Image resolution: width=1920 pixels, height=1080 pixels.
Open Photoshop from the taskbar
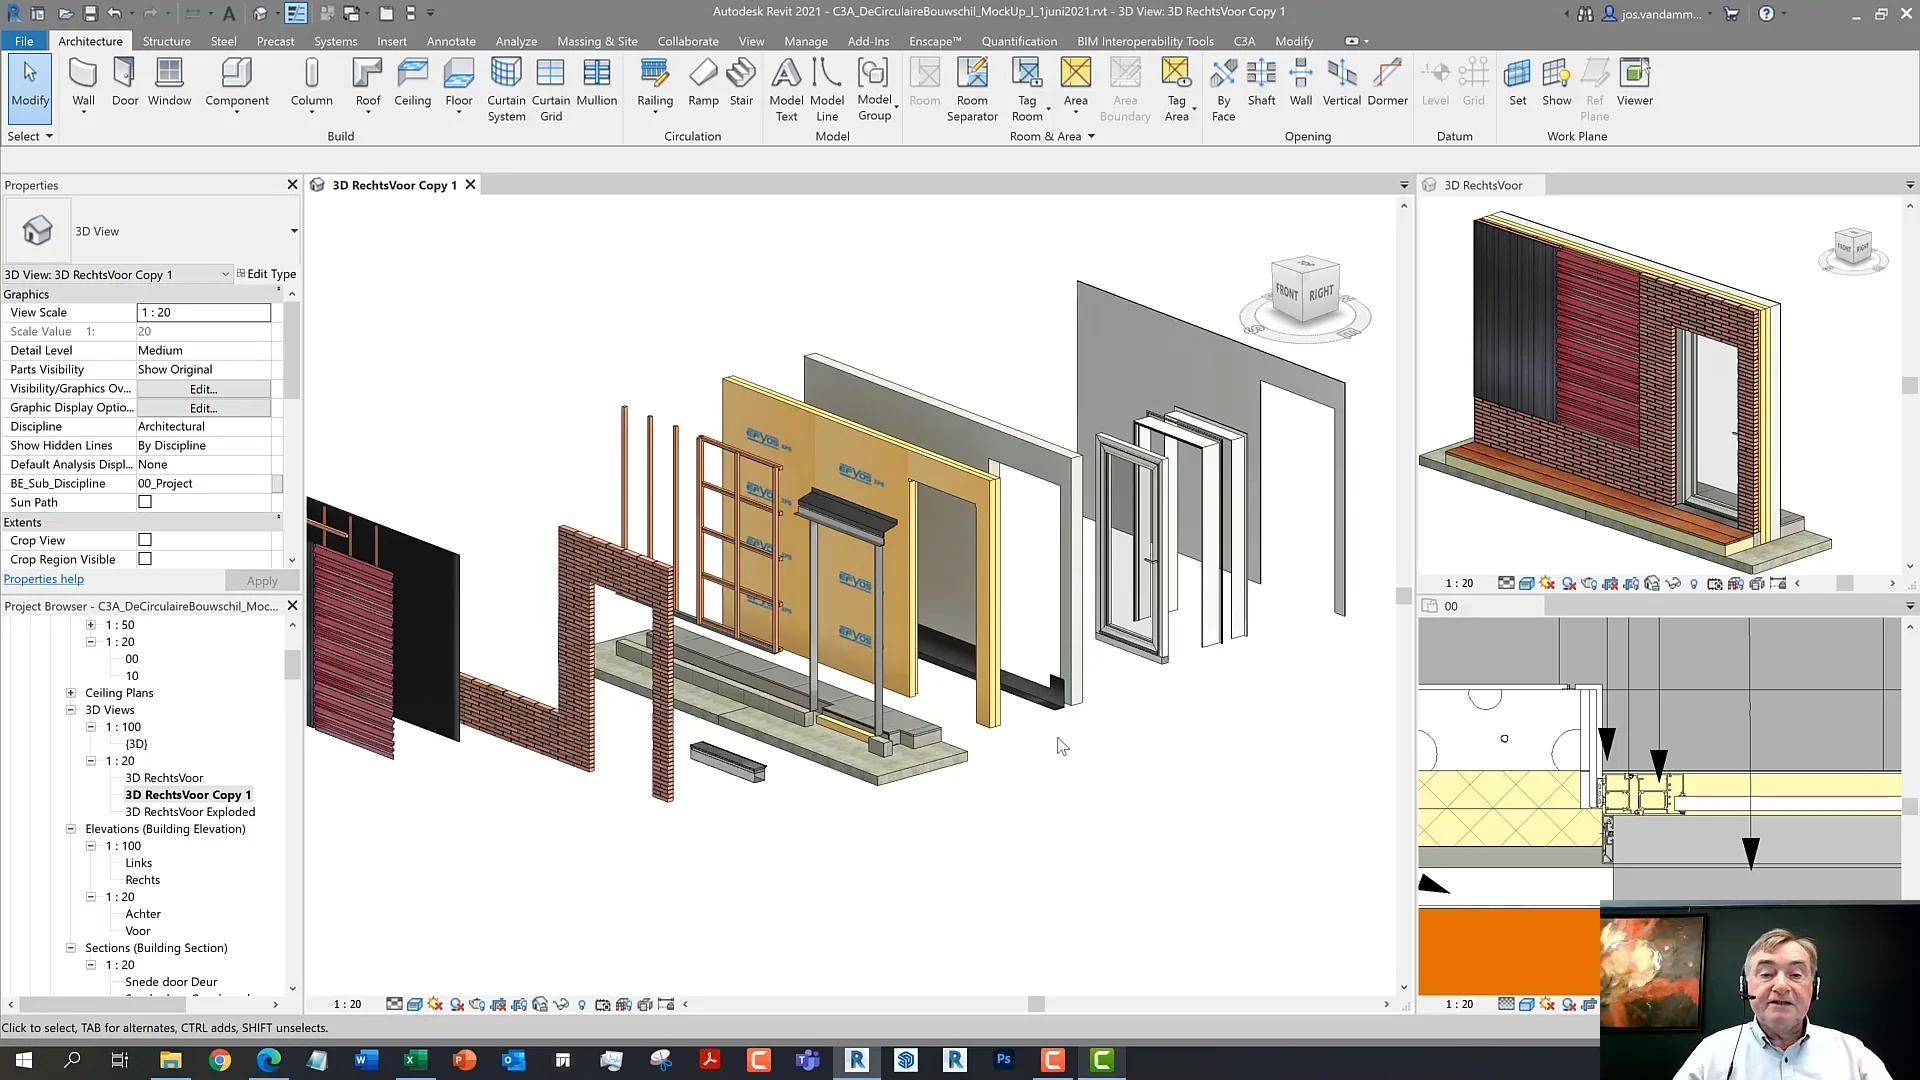(1003, 1060)
